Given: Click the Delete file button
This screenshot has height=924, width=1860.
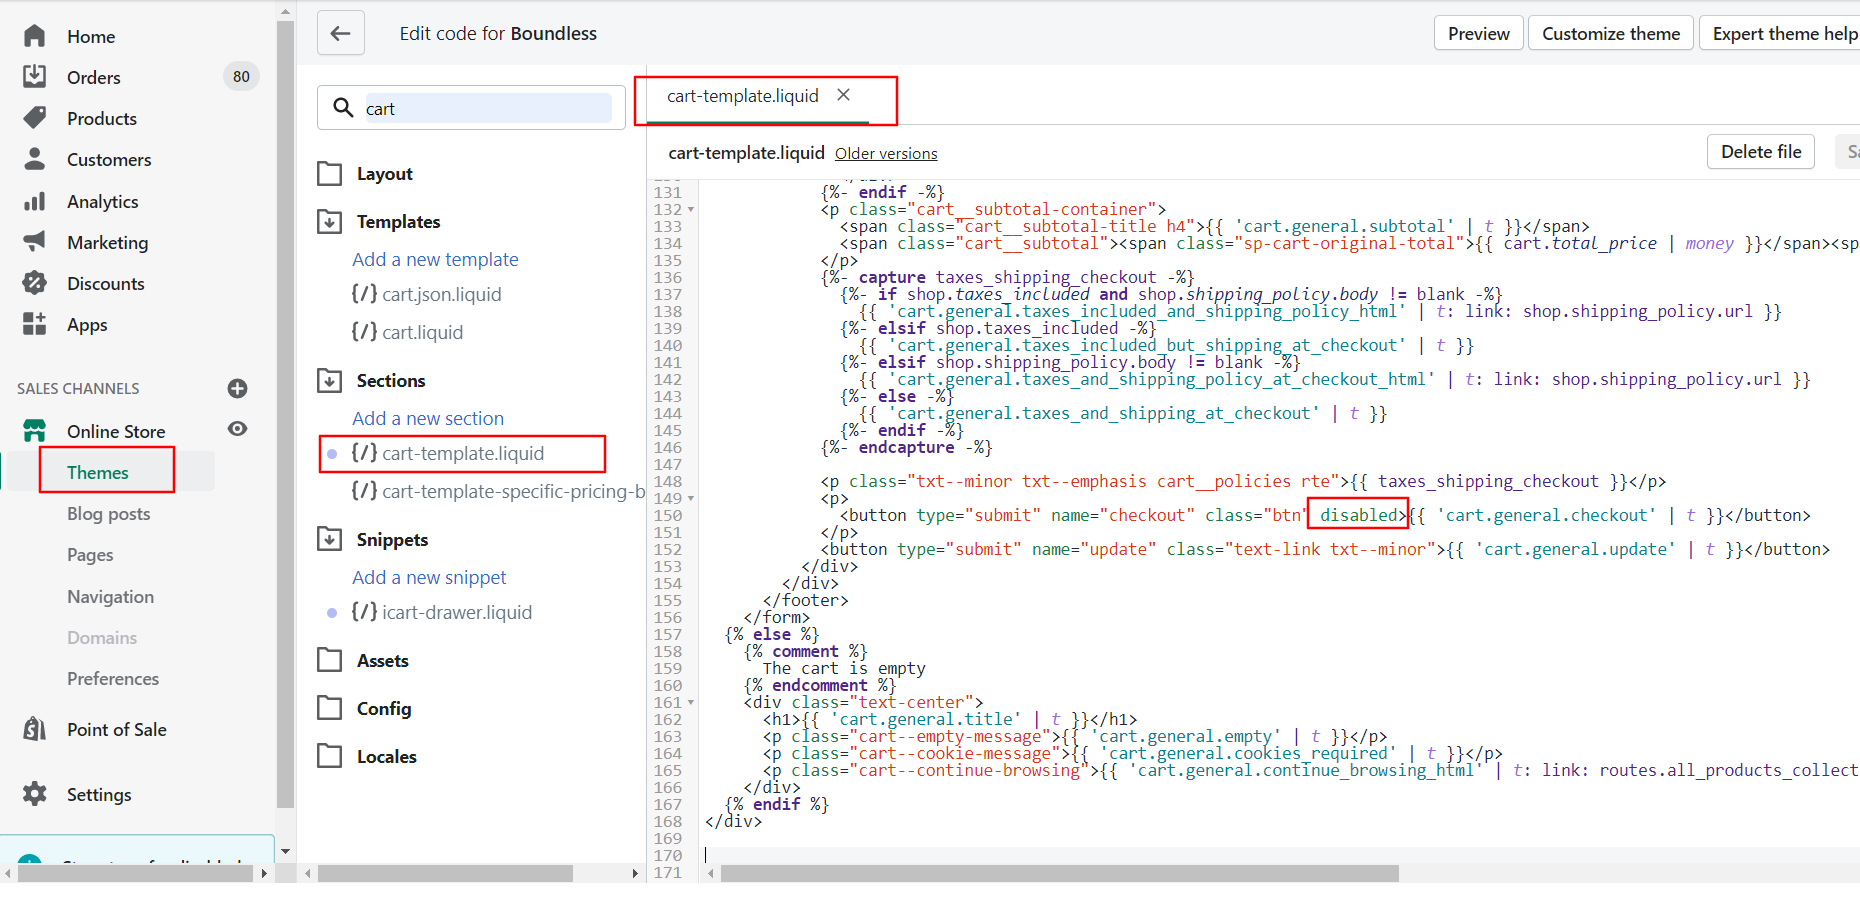Looking at the screenshot, I should pos(1761,151).
